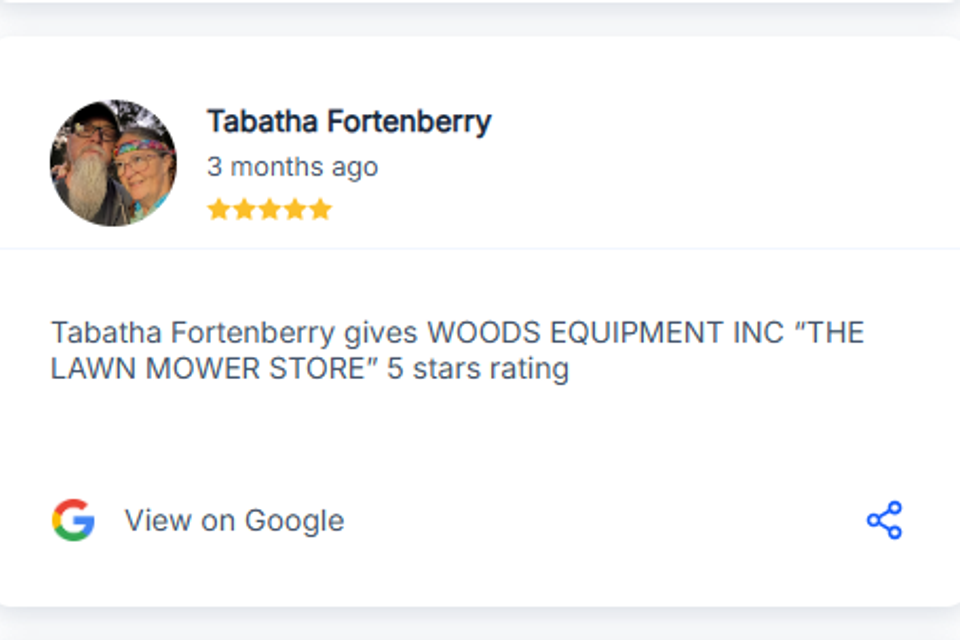Select the first star of the rating
Viewport: 960px width, 640px height.
coord(218,208)
